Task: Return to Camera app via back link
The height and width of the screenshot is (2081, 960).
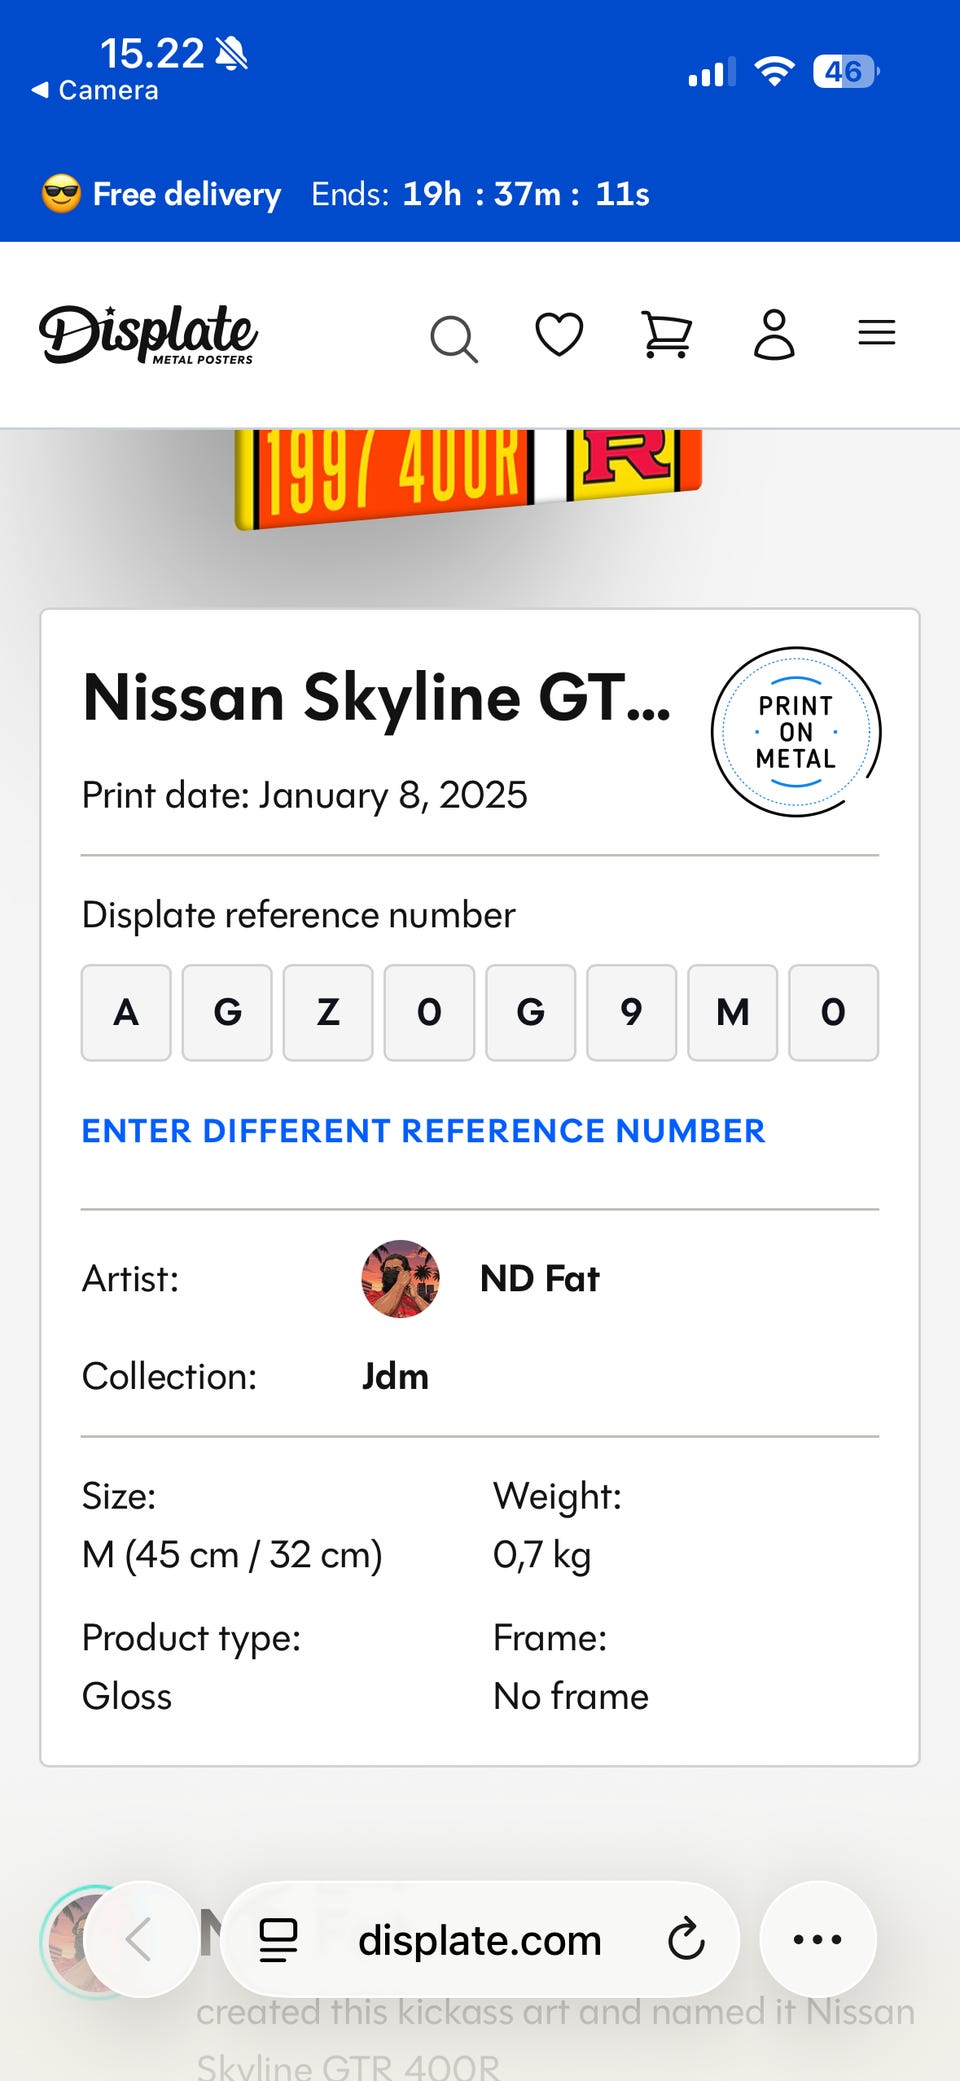Action: pos(95,90)
